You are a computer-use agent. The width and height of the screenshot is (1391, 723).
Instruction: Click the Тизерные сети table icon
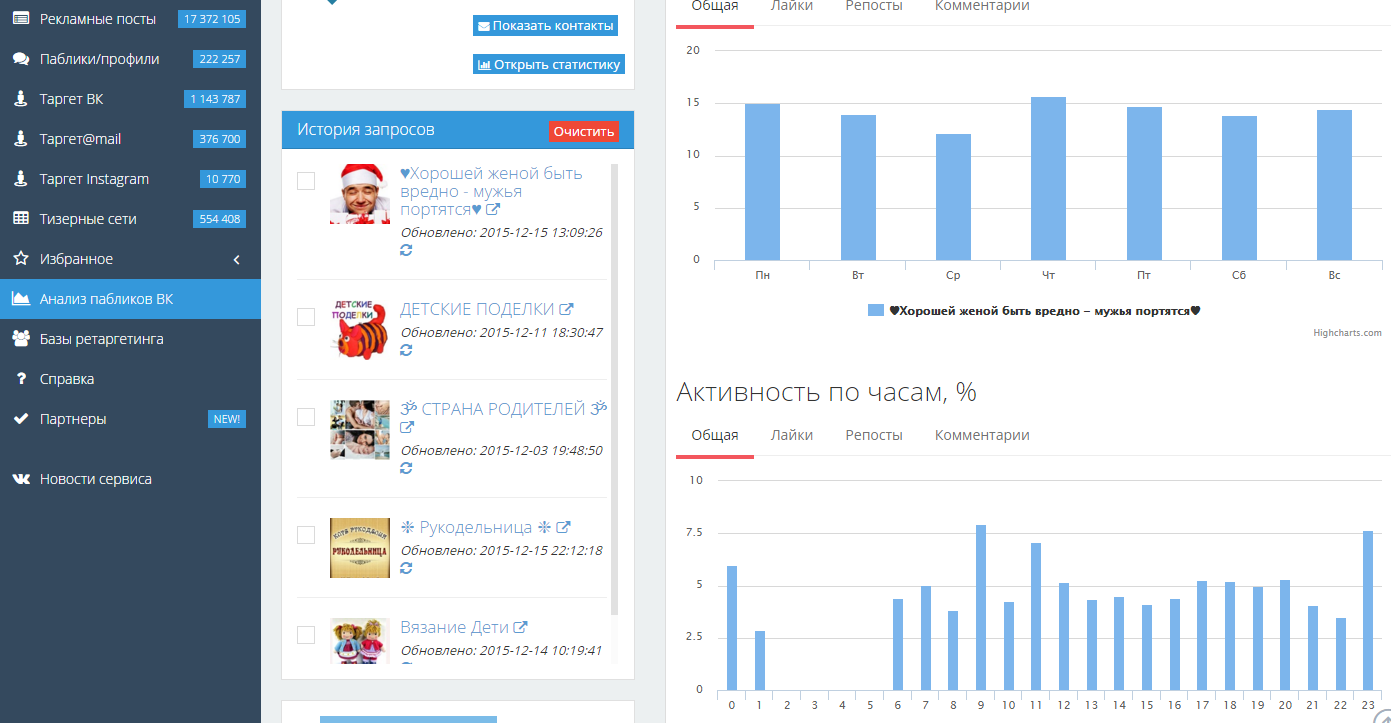(x=20, y=219)
